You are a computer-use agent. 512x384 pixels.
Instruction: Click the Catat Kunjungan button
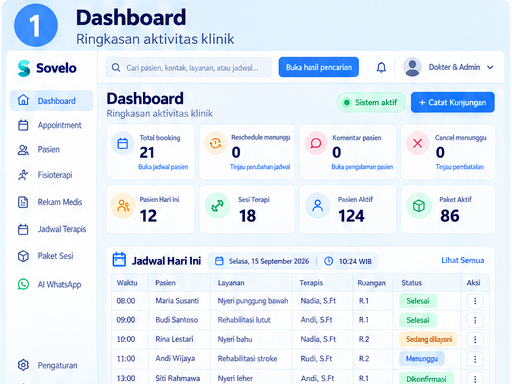(453, 102)
